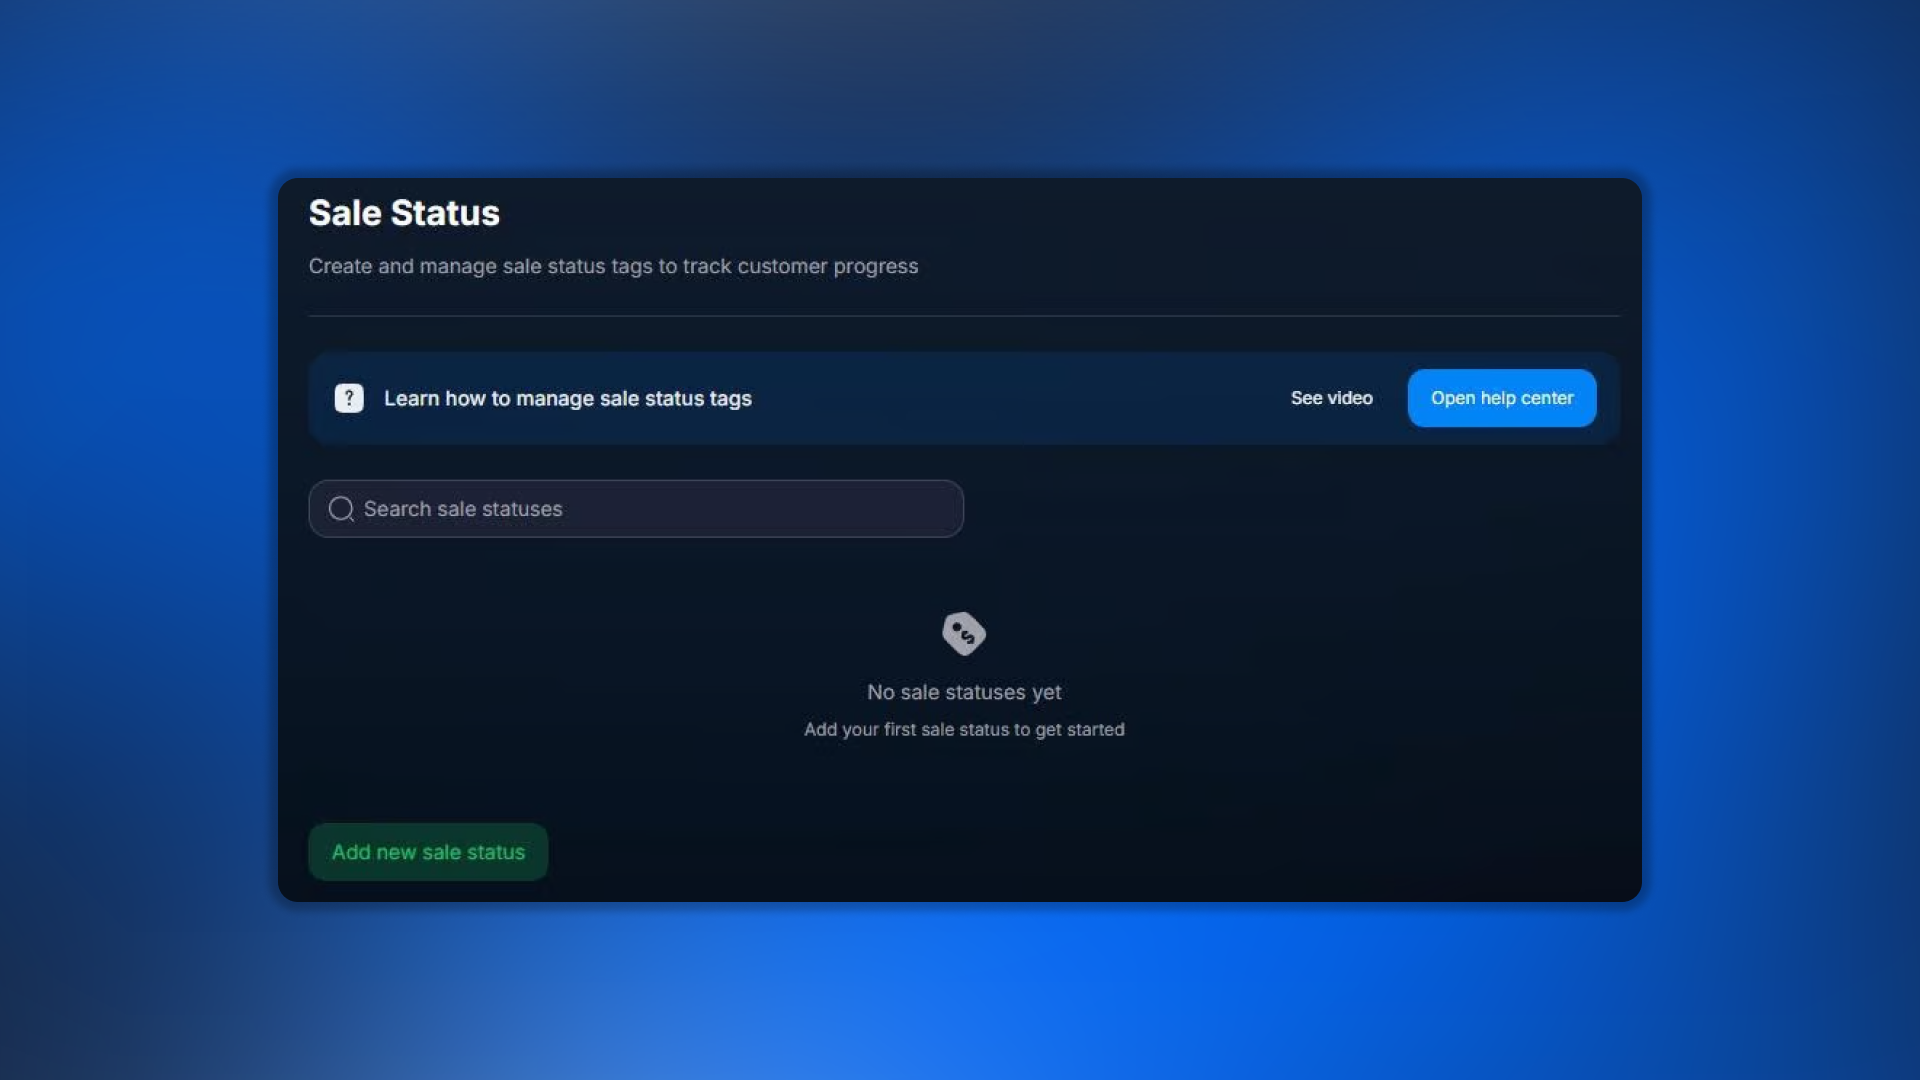Click the Sale Status heading
Image resolution: width=1920 pixels, height=1080 pixels.
(x=404, y=213)
